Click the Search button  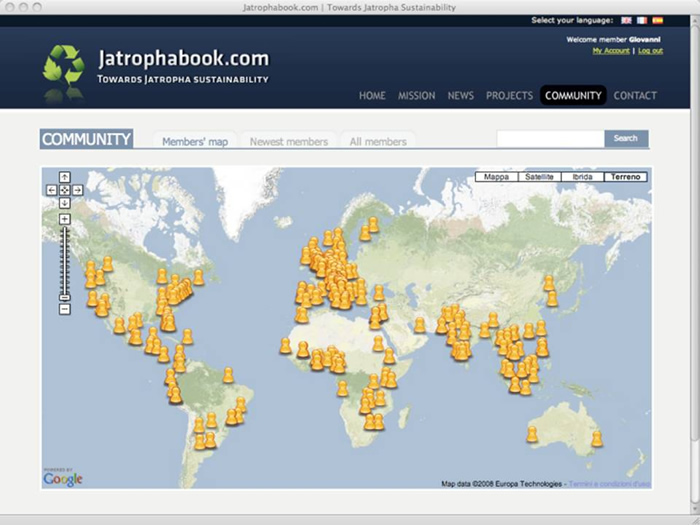(626, 138)
